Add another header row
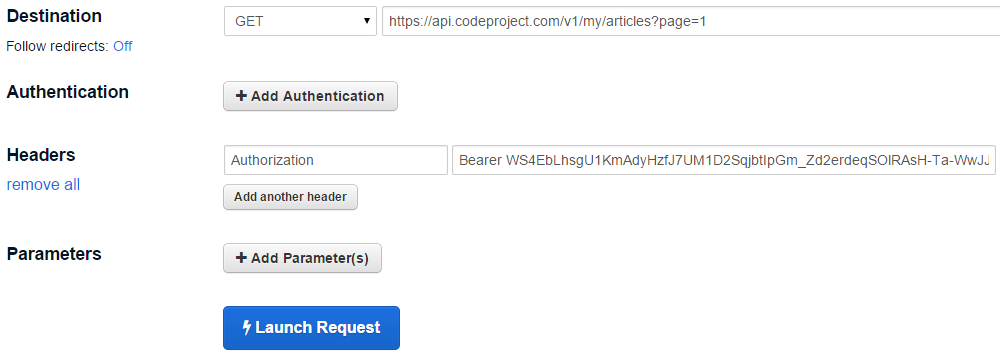Image resolution: width=1000 pixels, height=361 pixels. tap(290, 197)
